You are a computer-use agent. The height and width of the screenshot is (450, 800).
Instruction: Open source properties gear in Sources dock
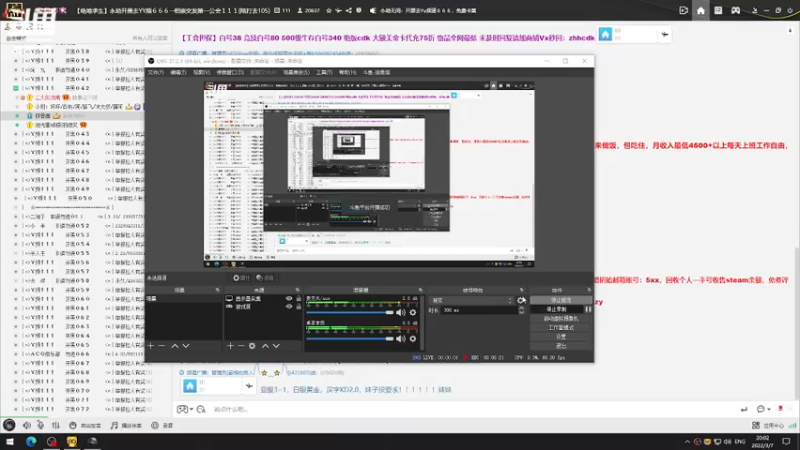pos(252,346)
